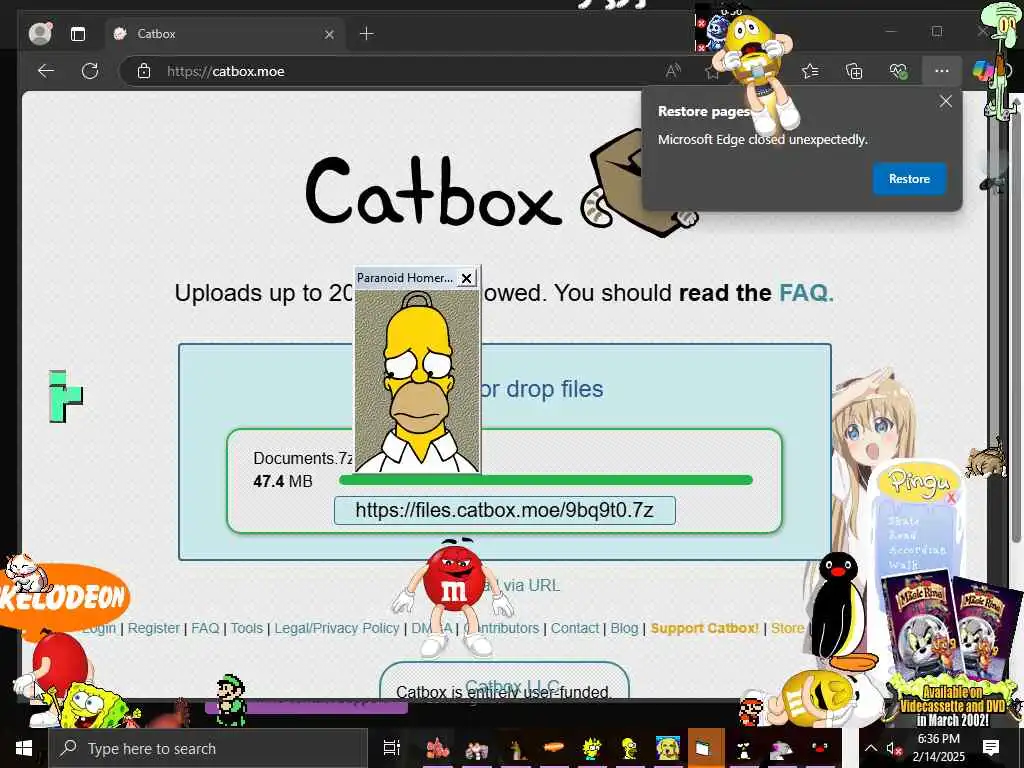
Task: Open the Store link
Action: tap(788, 628)
